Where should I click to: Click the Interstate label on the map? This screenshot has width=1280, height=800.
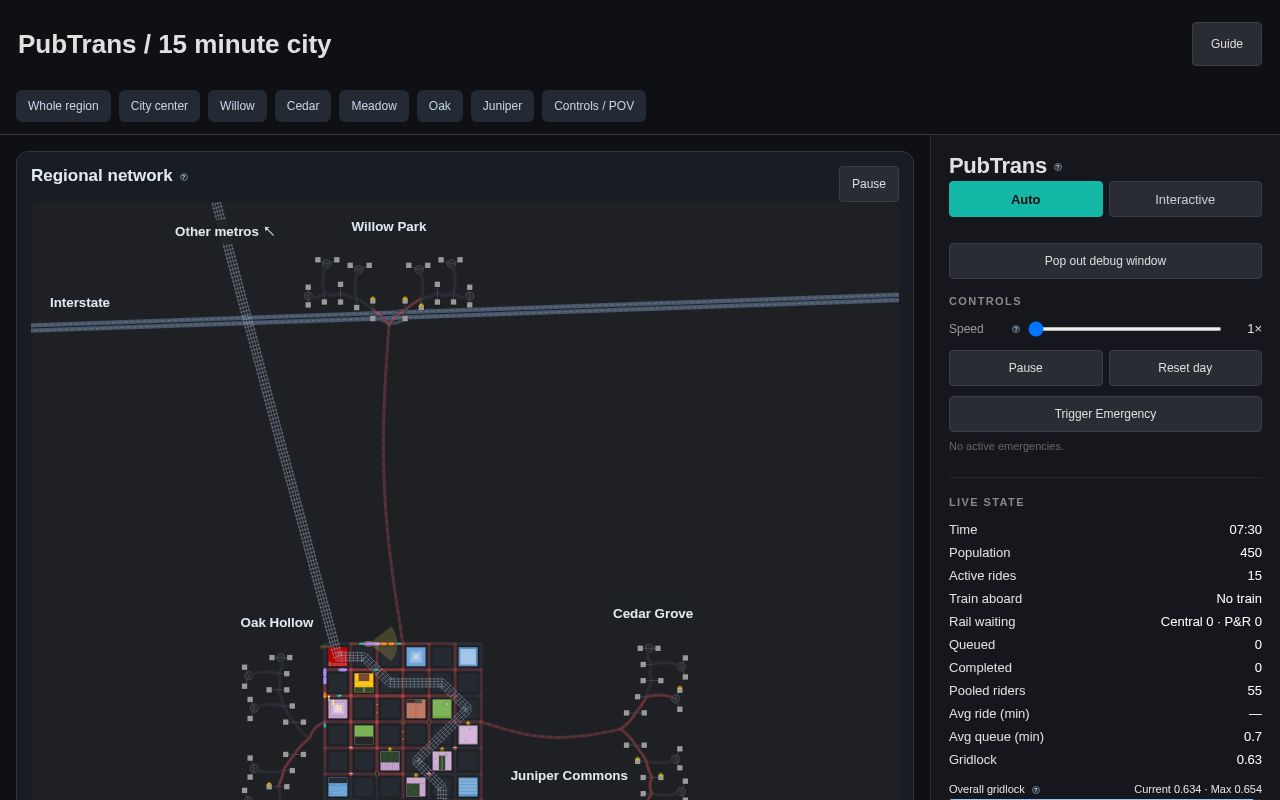click(80, 303)
